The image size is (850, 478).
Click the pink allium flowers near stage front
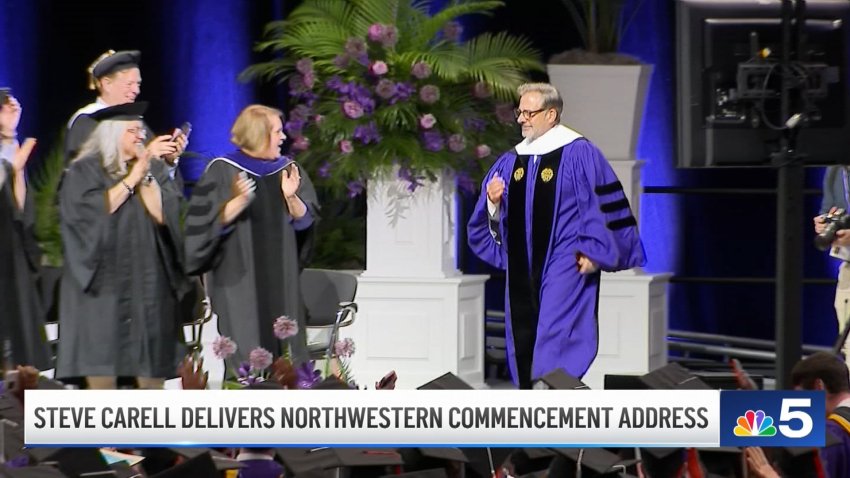coord(282,352)
